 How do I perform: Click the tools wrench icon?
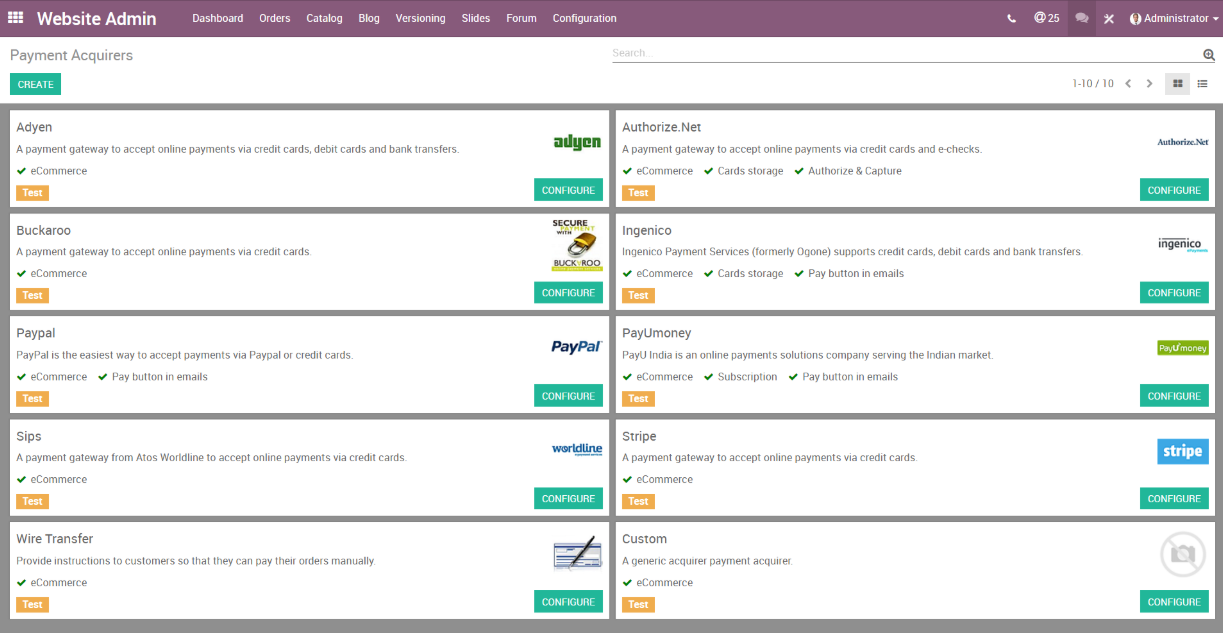(x=1109, y=17)
